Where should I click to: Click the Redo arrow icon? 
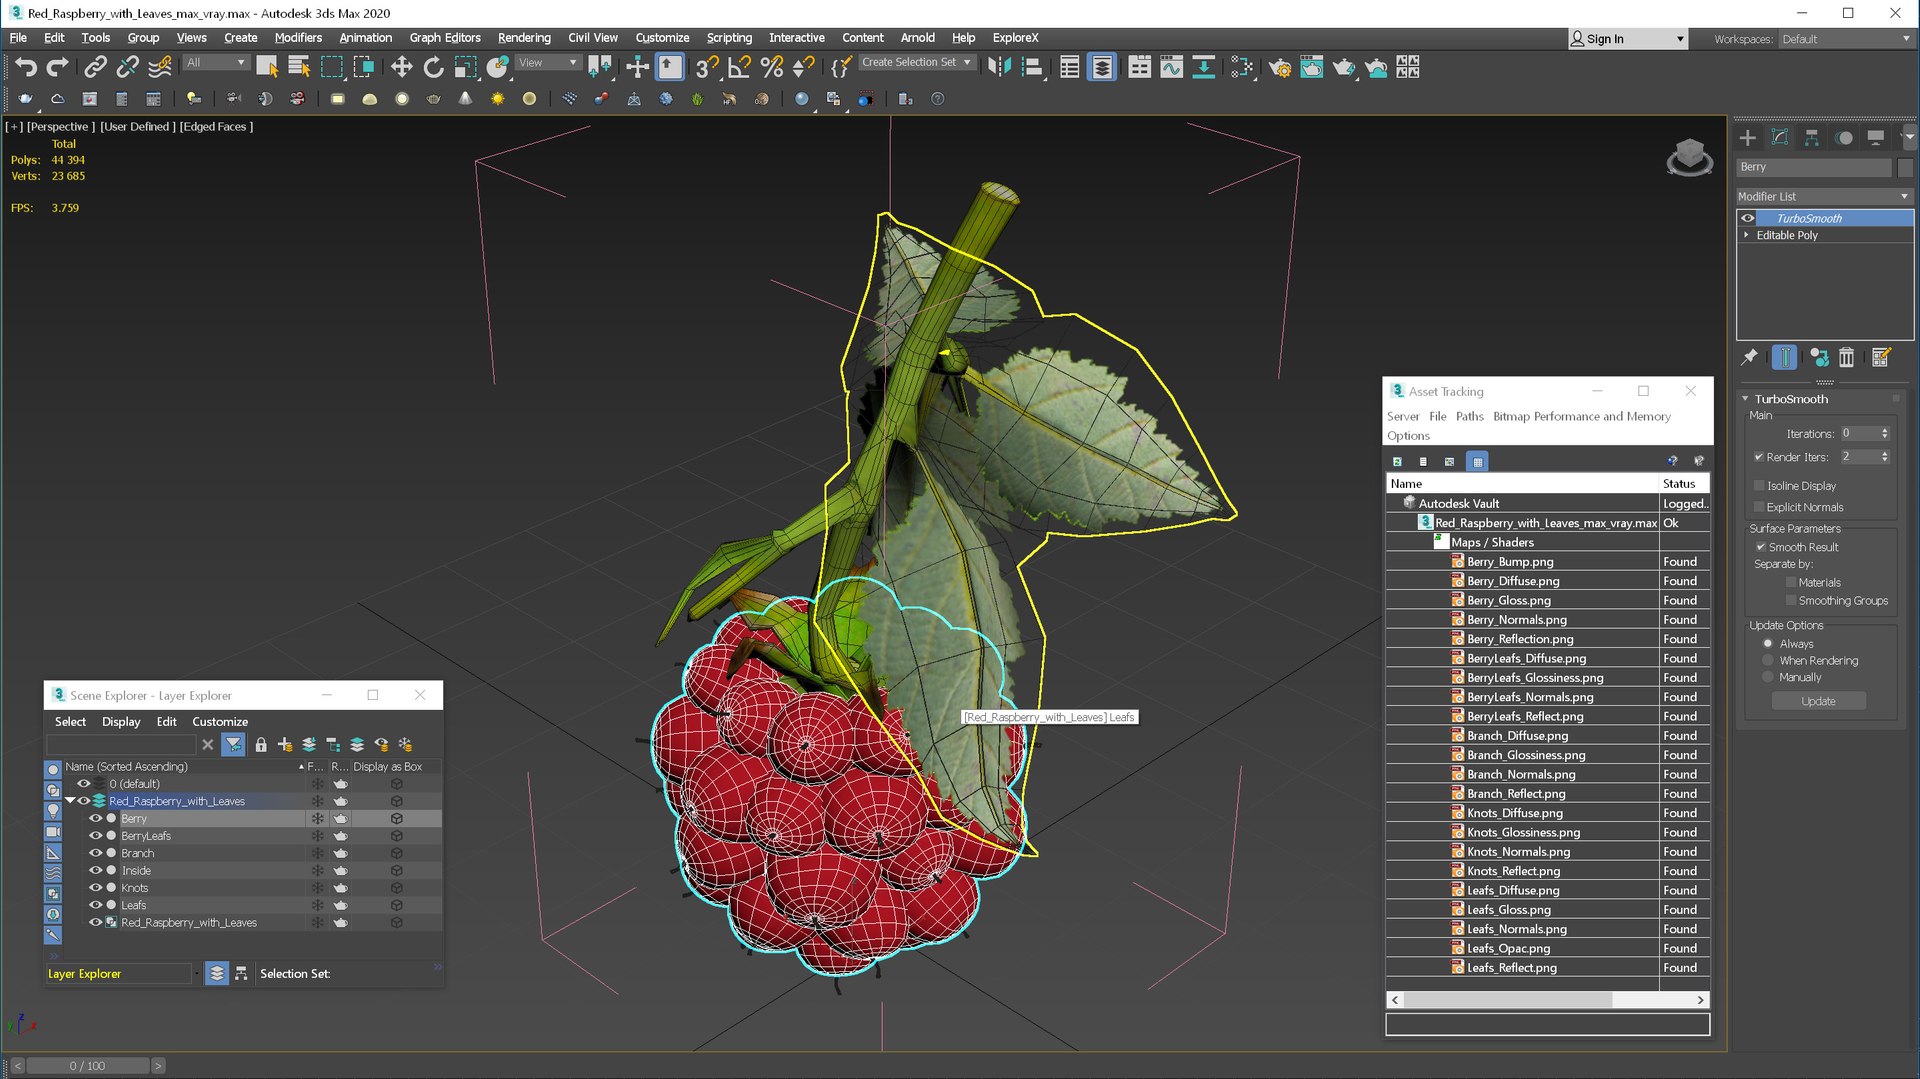(58, 67)
